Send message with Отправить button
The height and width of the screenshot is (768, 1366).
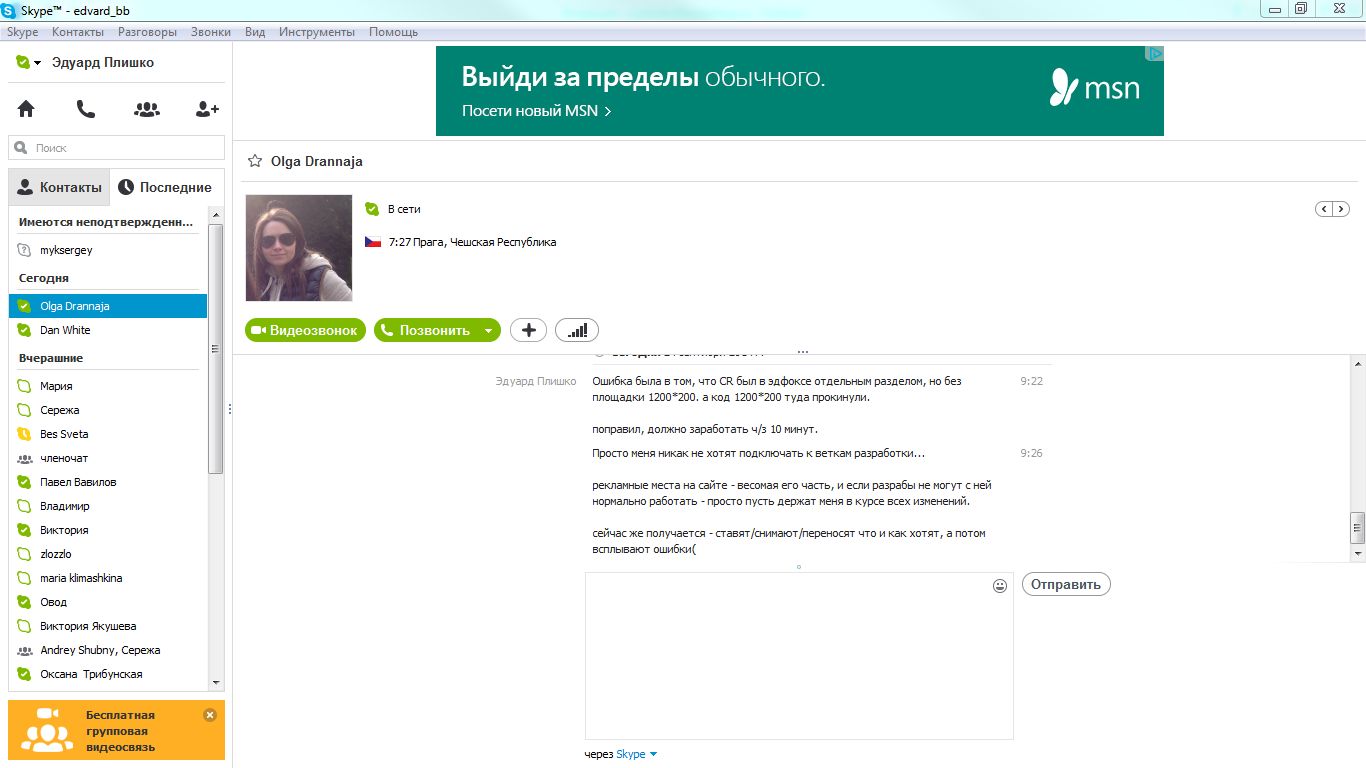(x=1066, y=584)
